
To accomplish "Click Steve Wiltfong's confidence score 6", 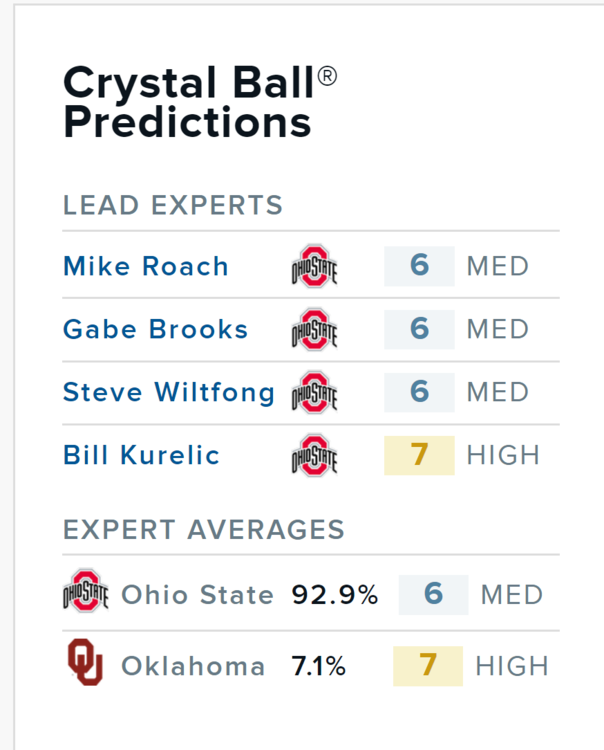I will 419,392.
